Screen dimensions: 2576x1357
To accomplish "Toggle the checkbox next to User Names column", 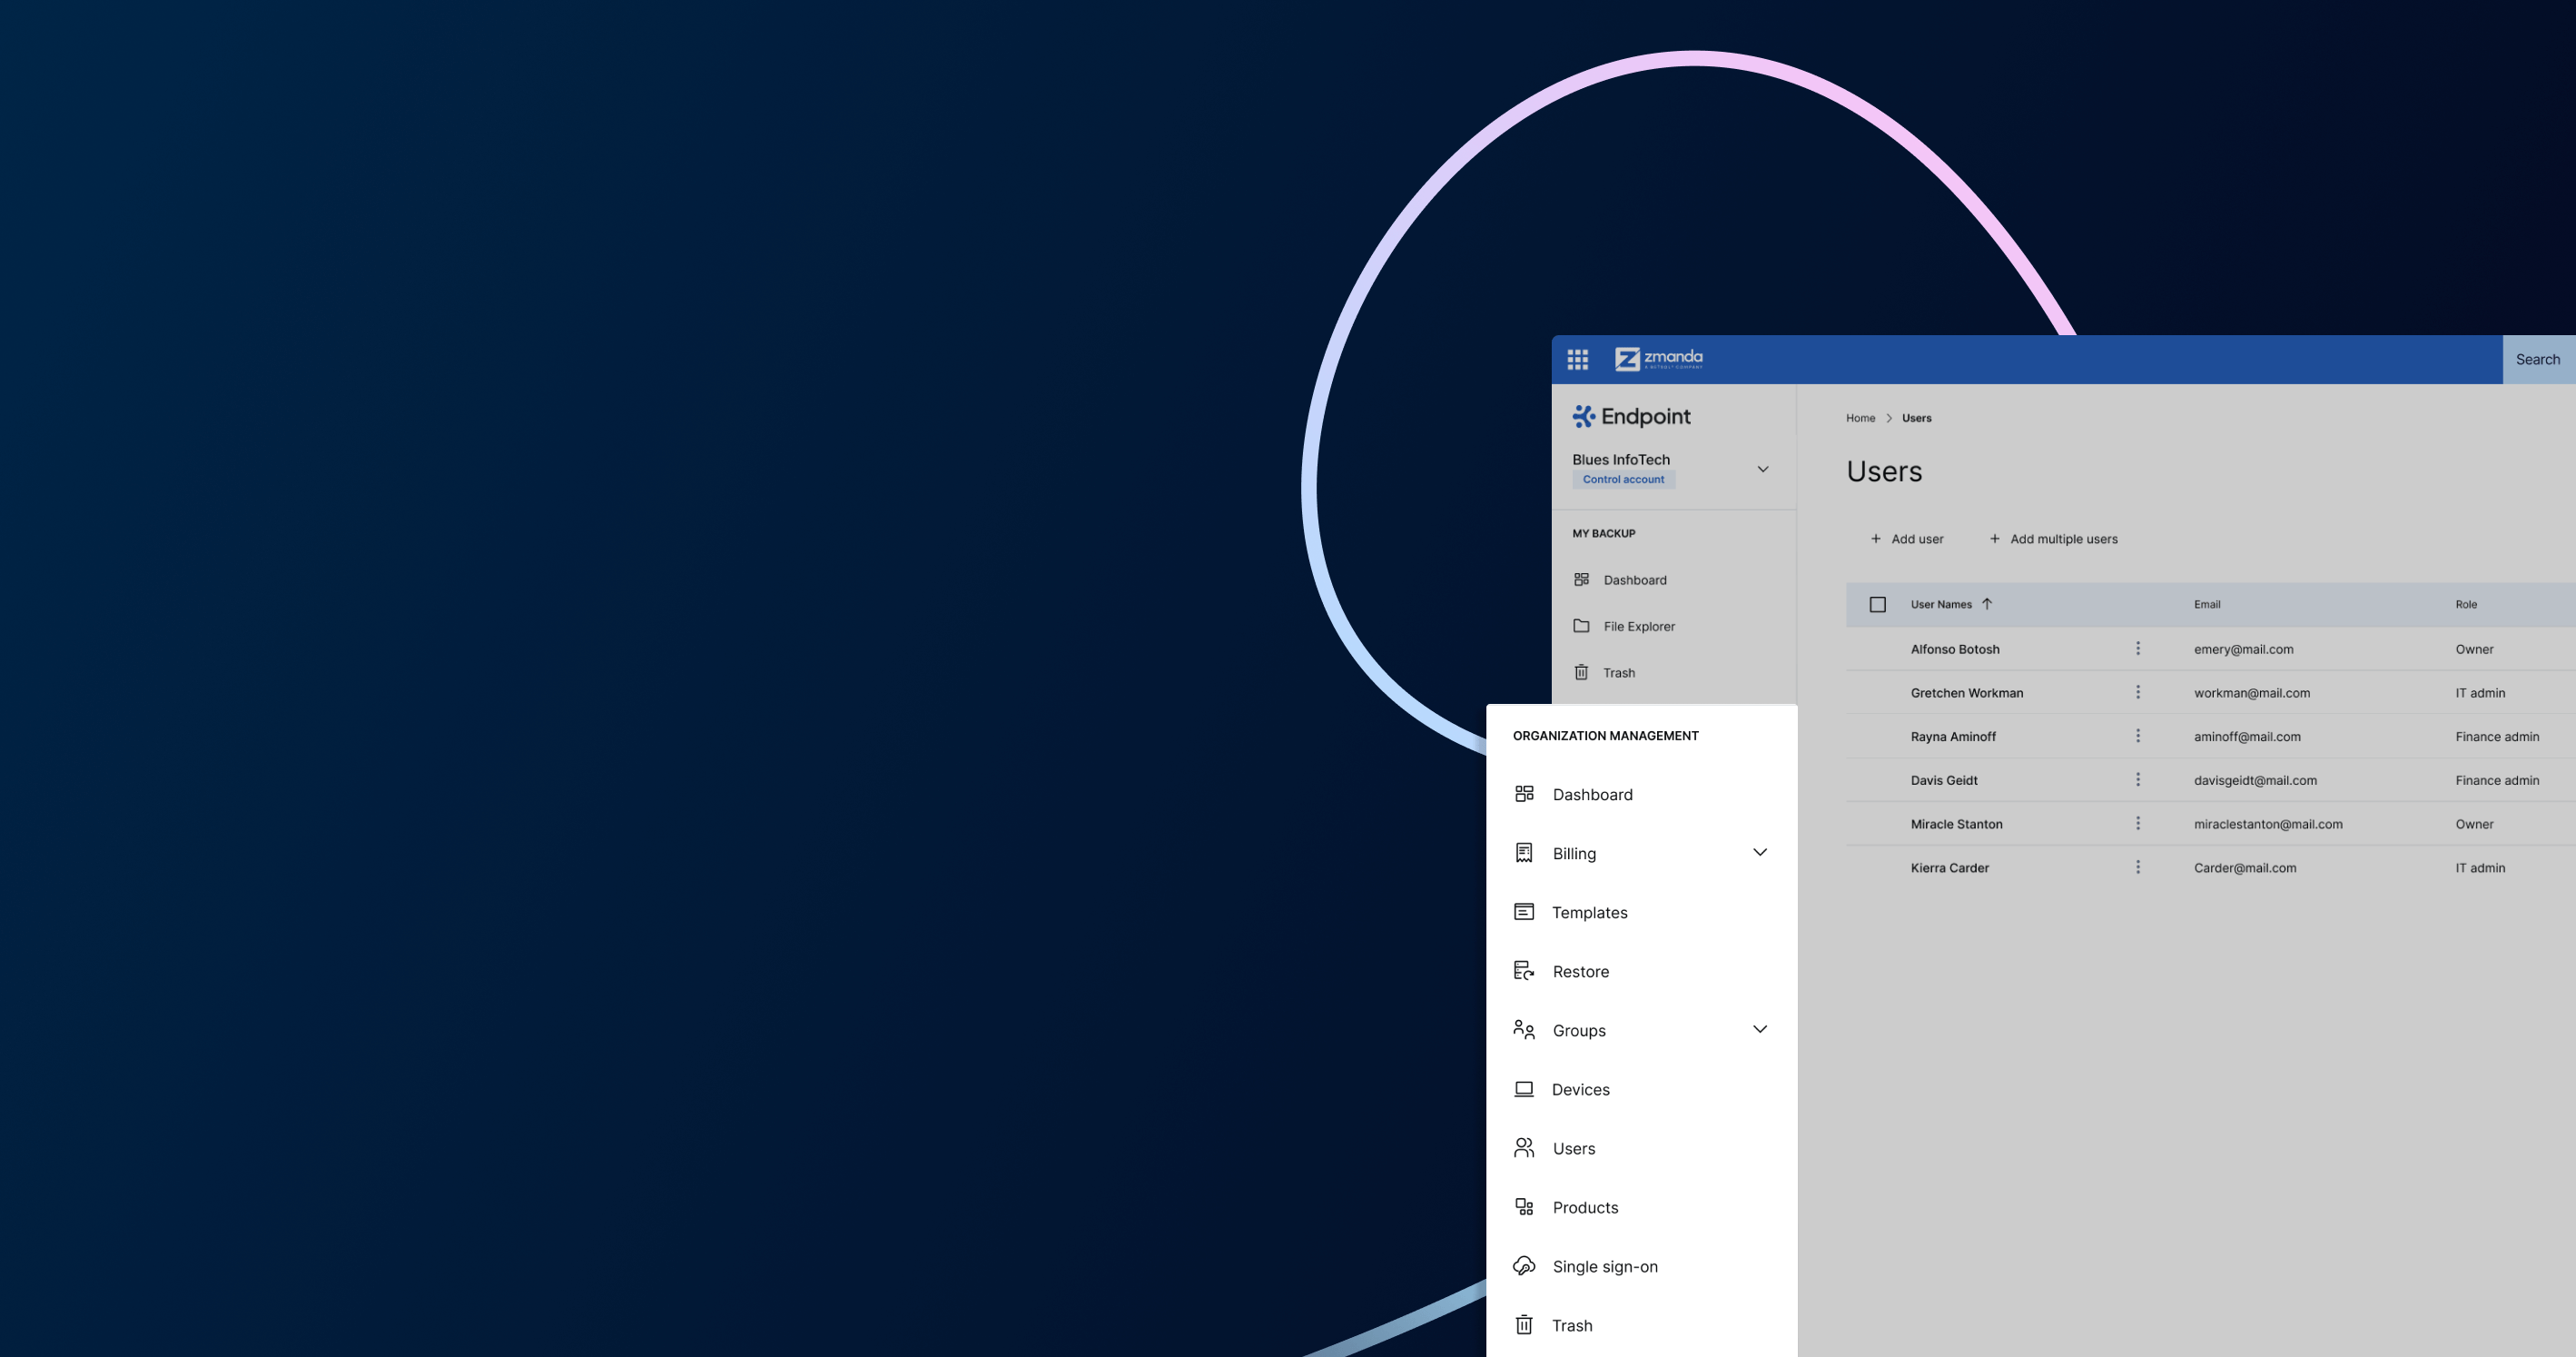I will 1878,605.
